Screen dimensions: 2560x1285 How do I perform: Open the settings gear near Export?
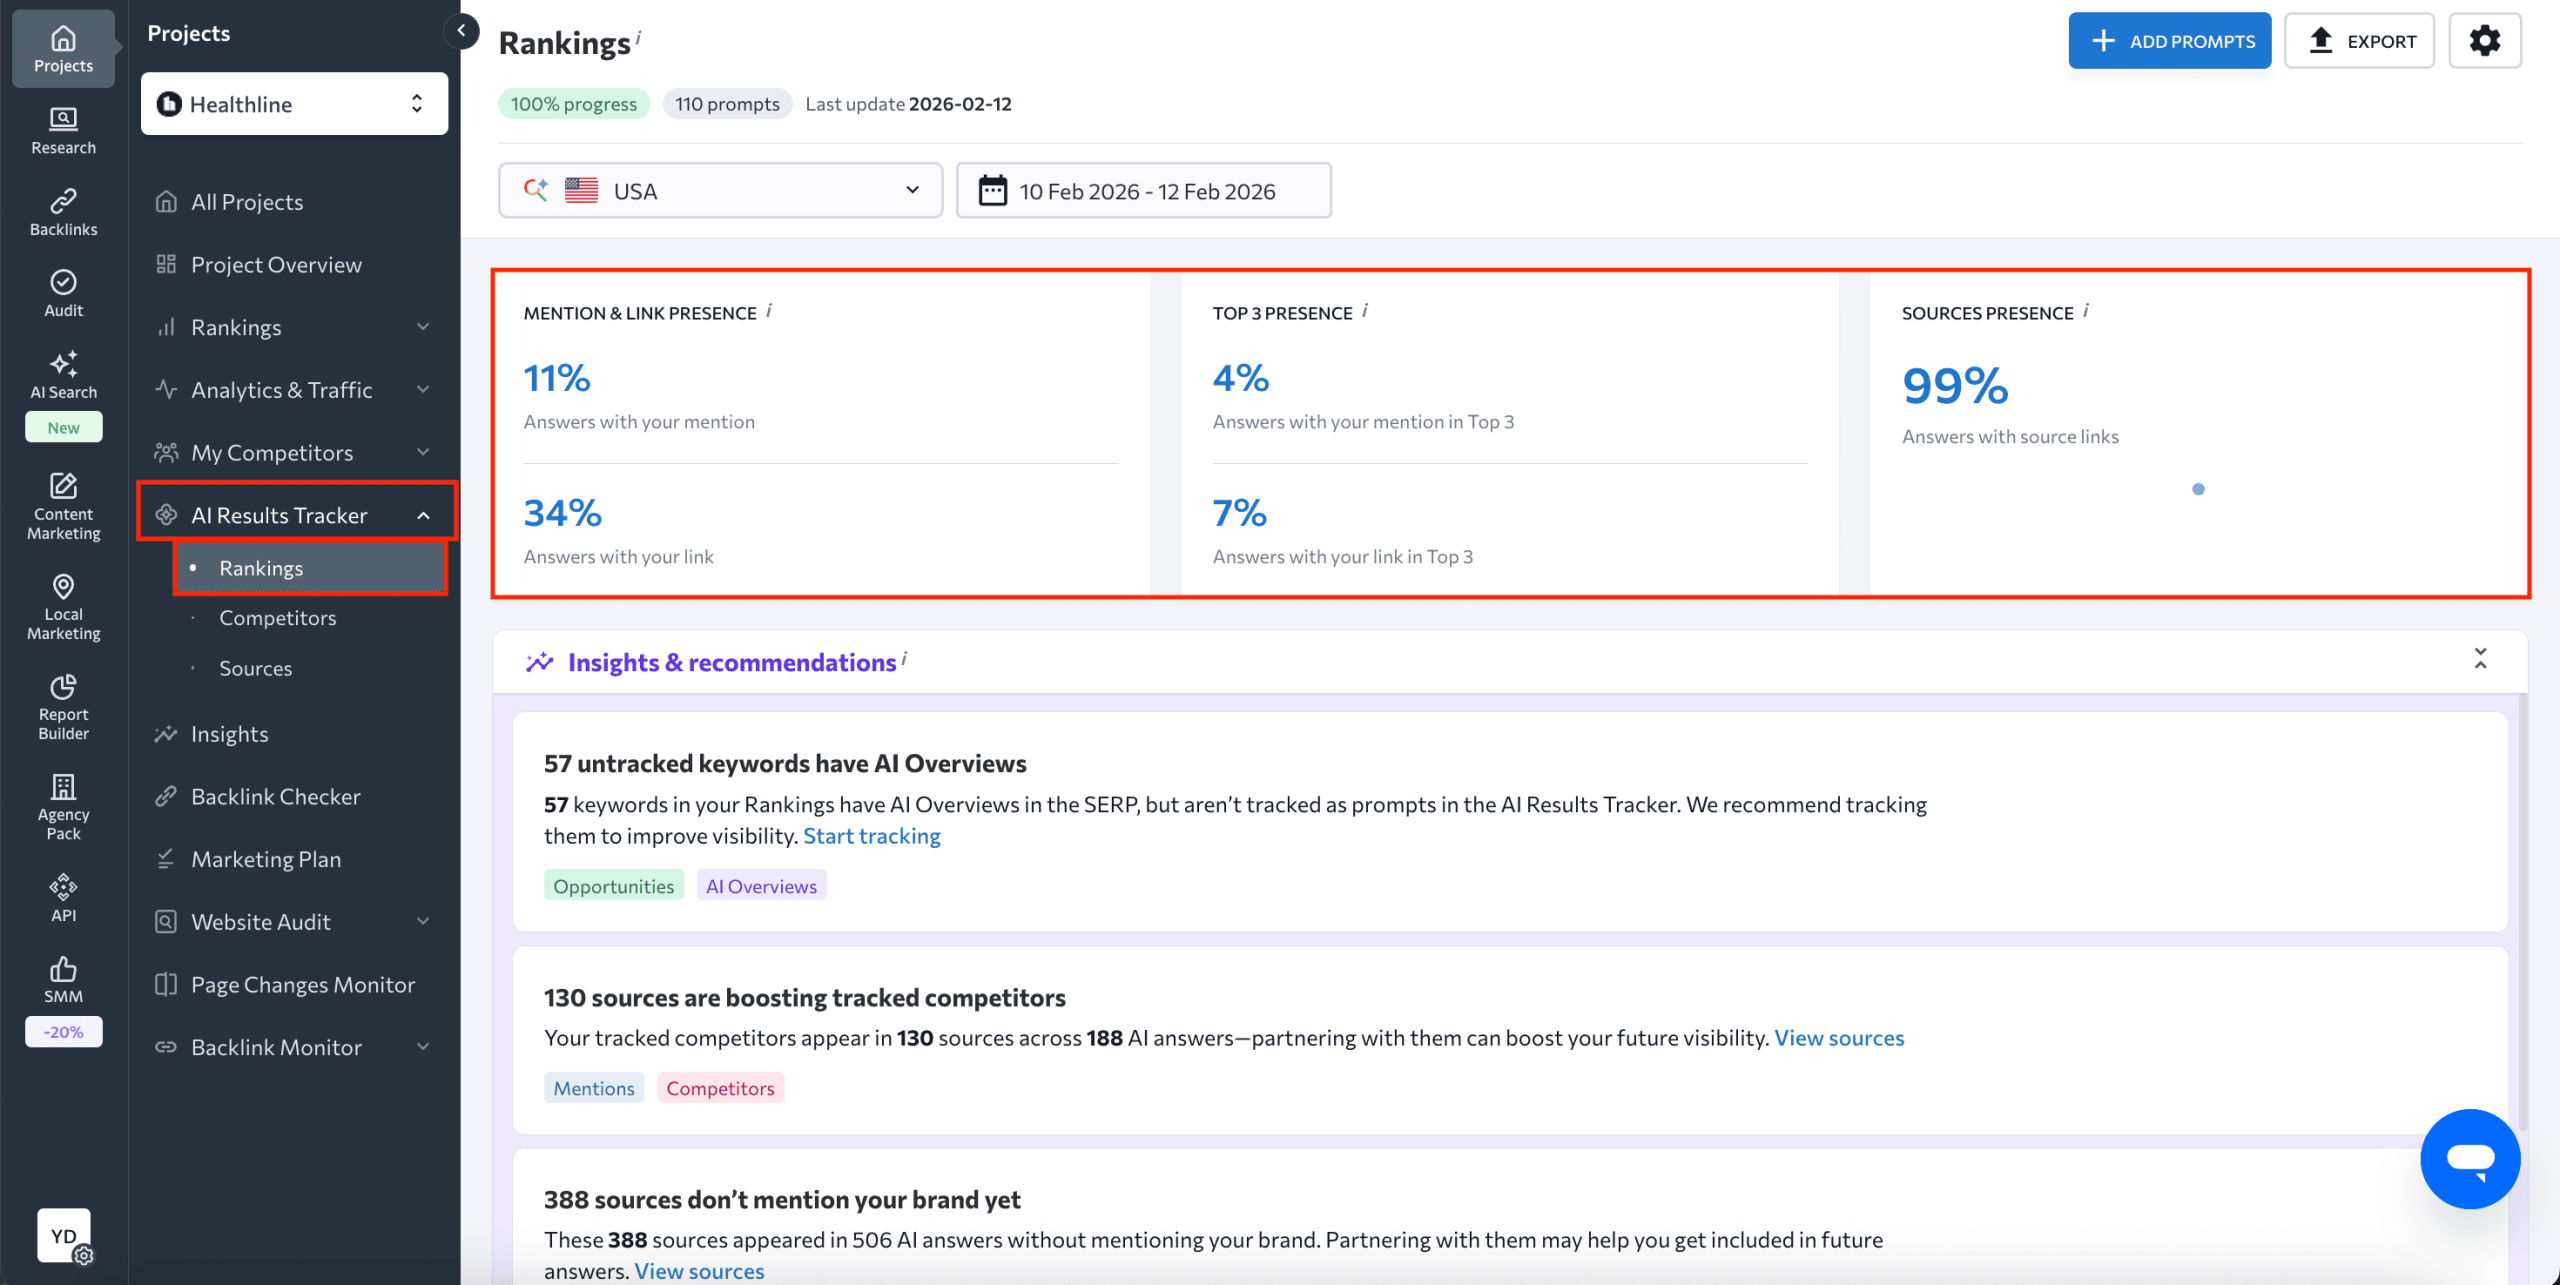[x=2485, y=40]
